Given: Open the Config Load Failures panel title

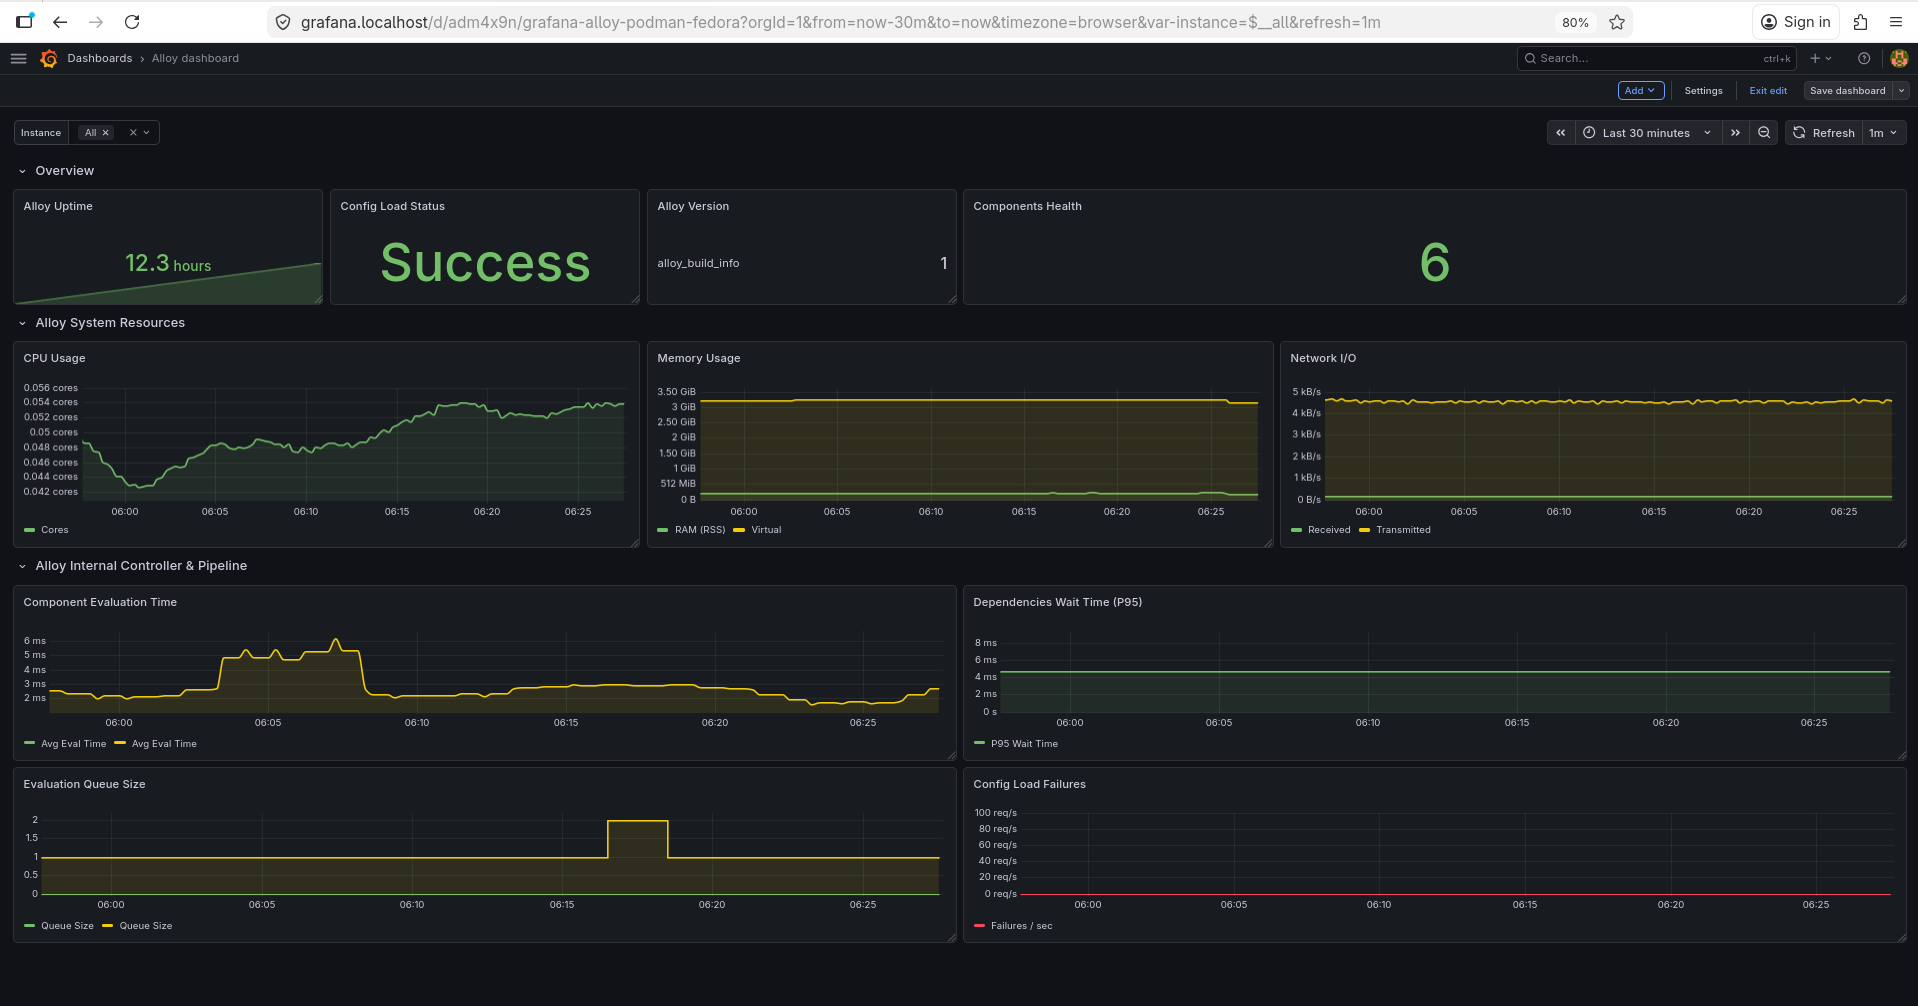Looking at the screenshot, I should 1029,784.
